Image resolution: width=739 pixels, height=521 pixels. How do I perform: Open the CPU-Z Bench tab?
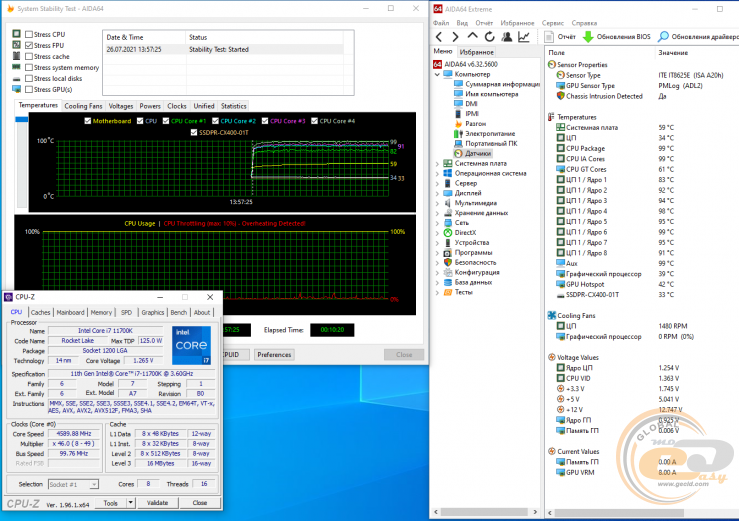(x=179, y=312)
